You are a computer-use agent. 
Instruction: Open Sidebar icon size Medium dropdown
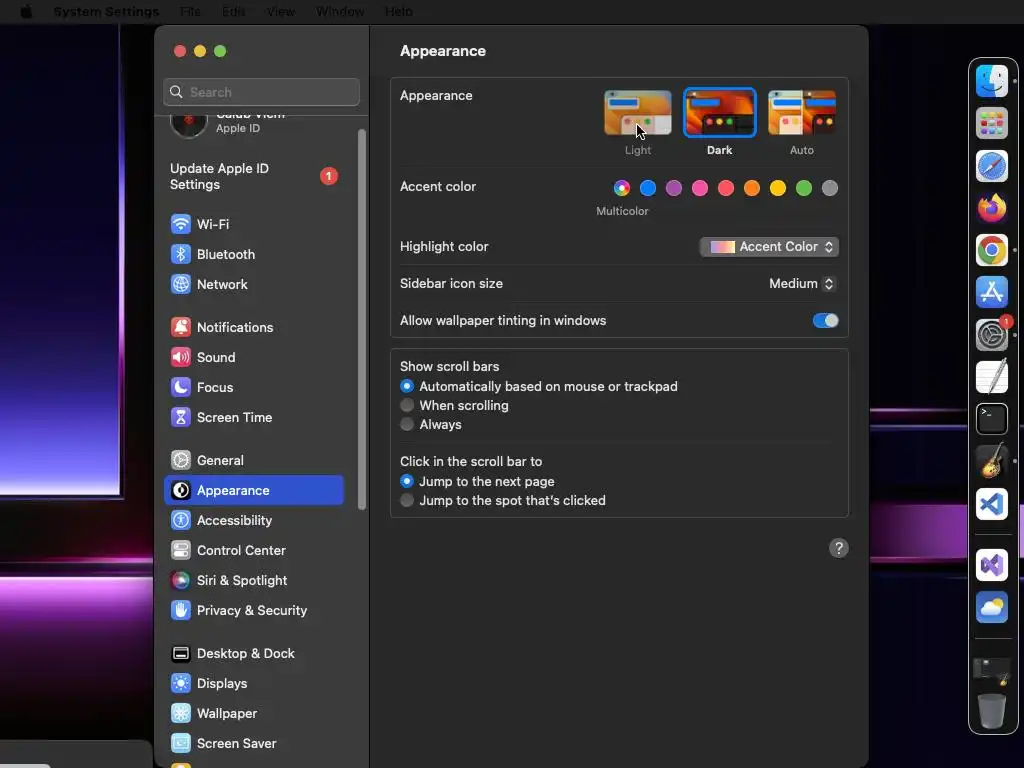pos(801,283)
